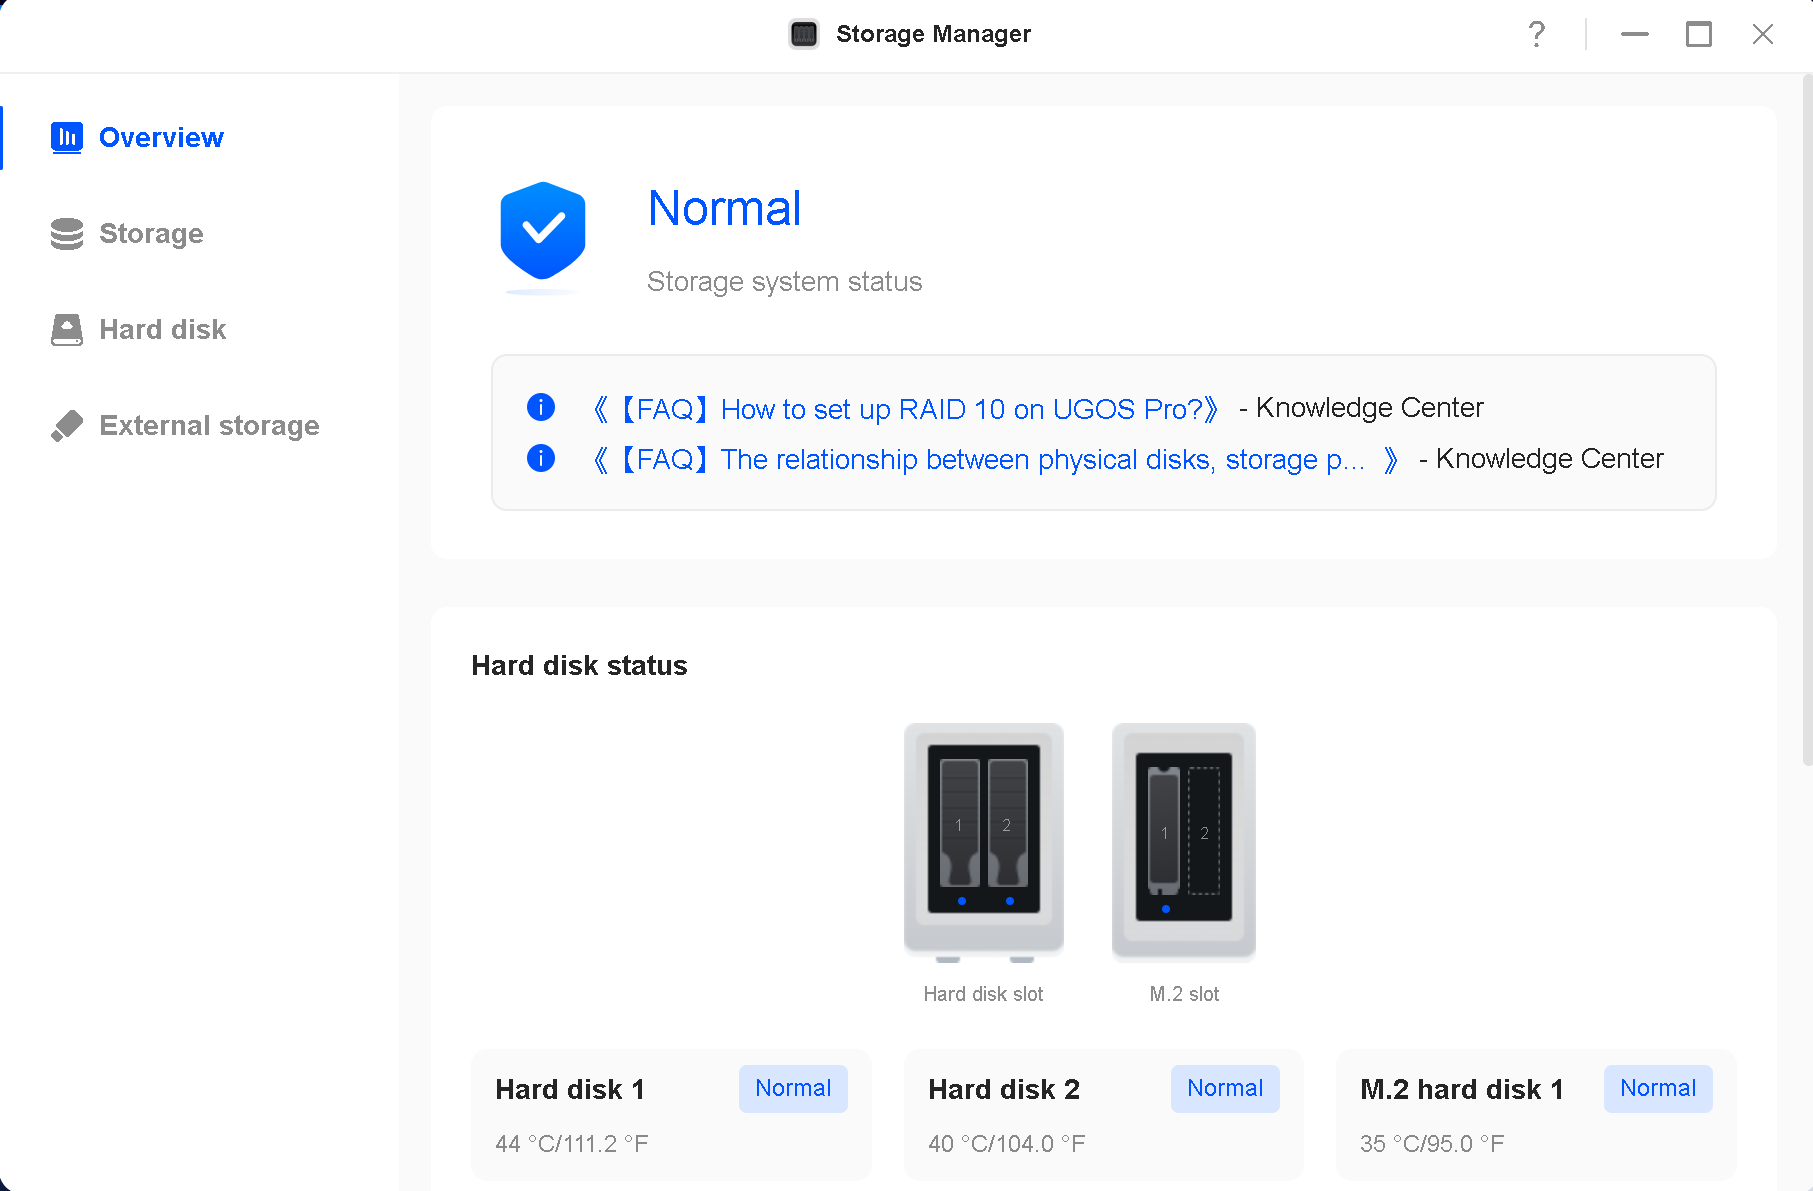Click the info icon beside the physical disks FAQ
Viewport: 1813px width, 1191px height.
click(540, 458)
